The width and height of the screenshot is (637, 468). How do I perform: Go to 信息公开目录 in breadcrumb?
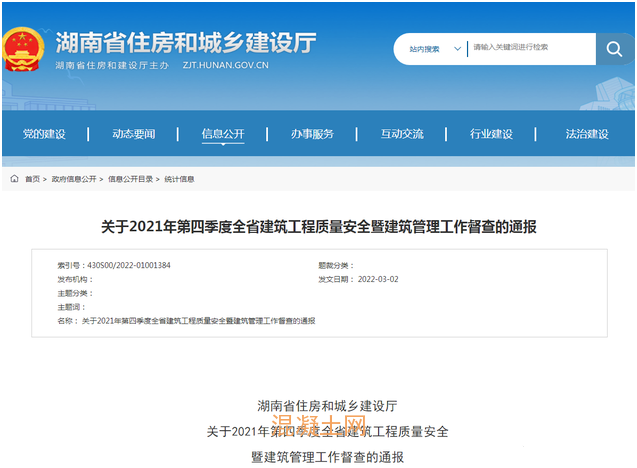click(130, 179)
